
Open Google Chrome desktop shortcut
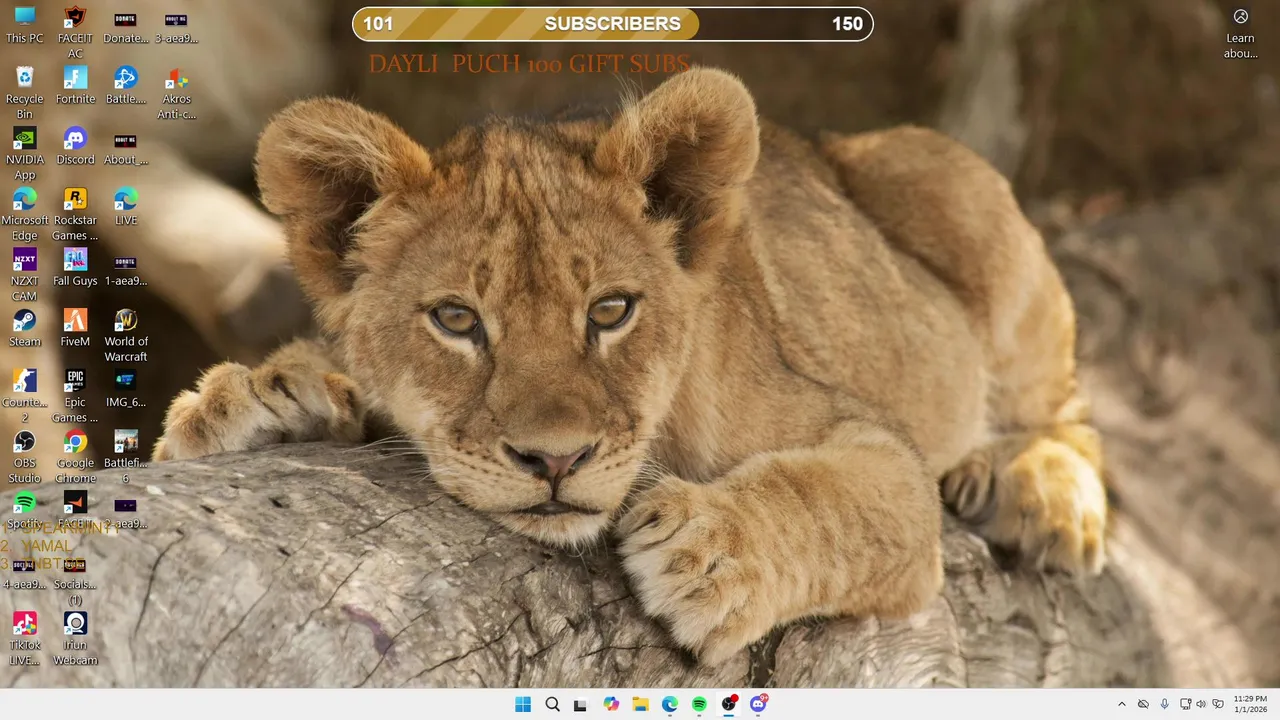pyautogui.click(x=75, y=458)
